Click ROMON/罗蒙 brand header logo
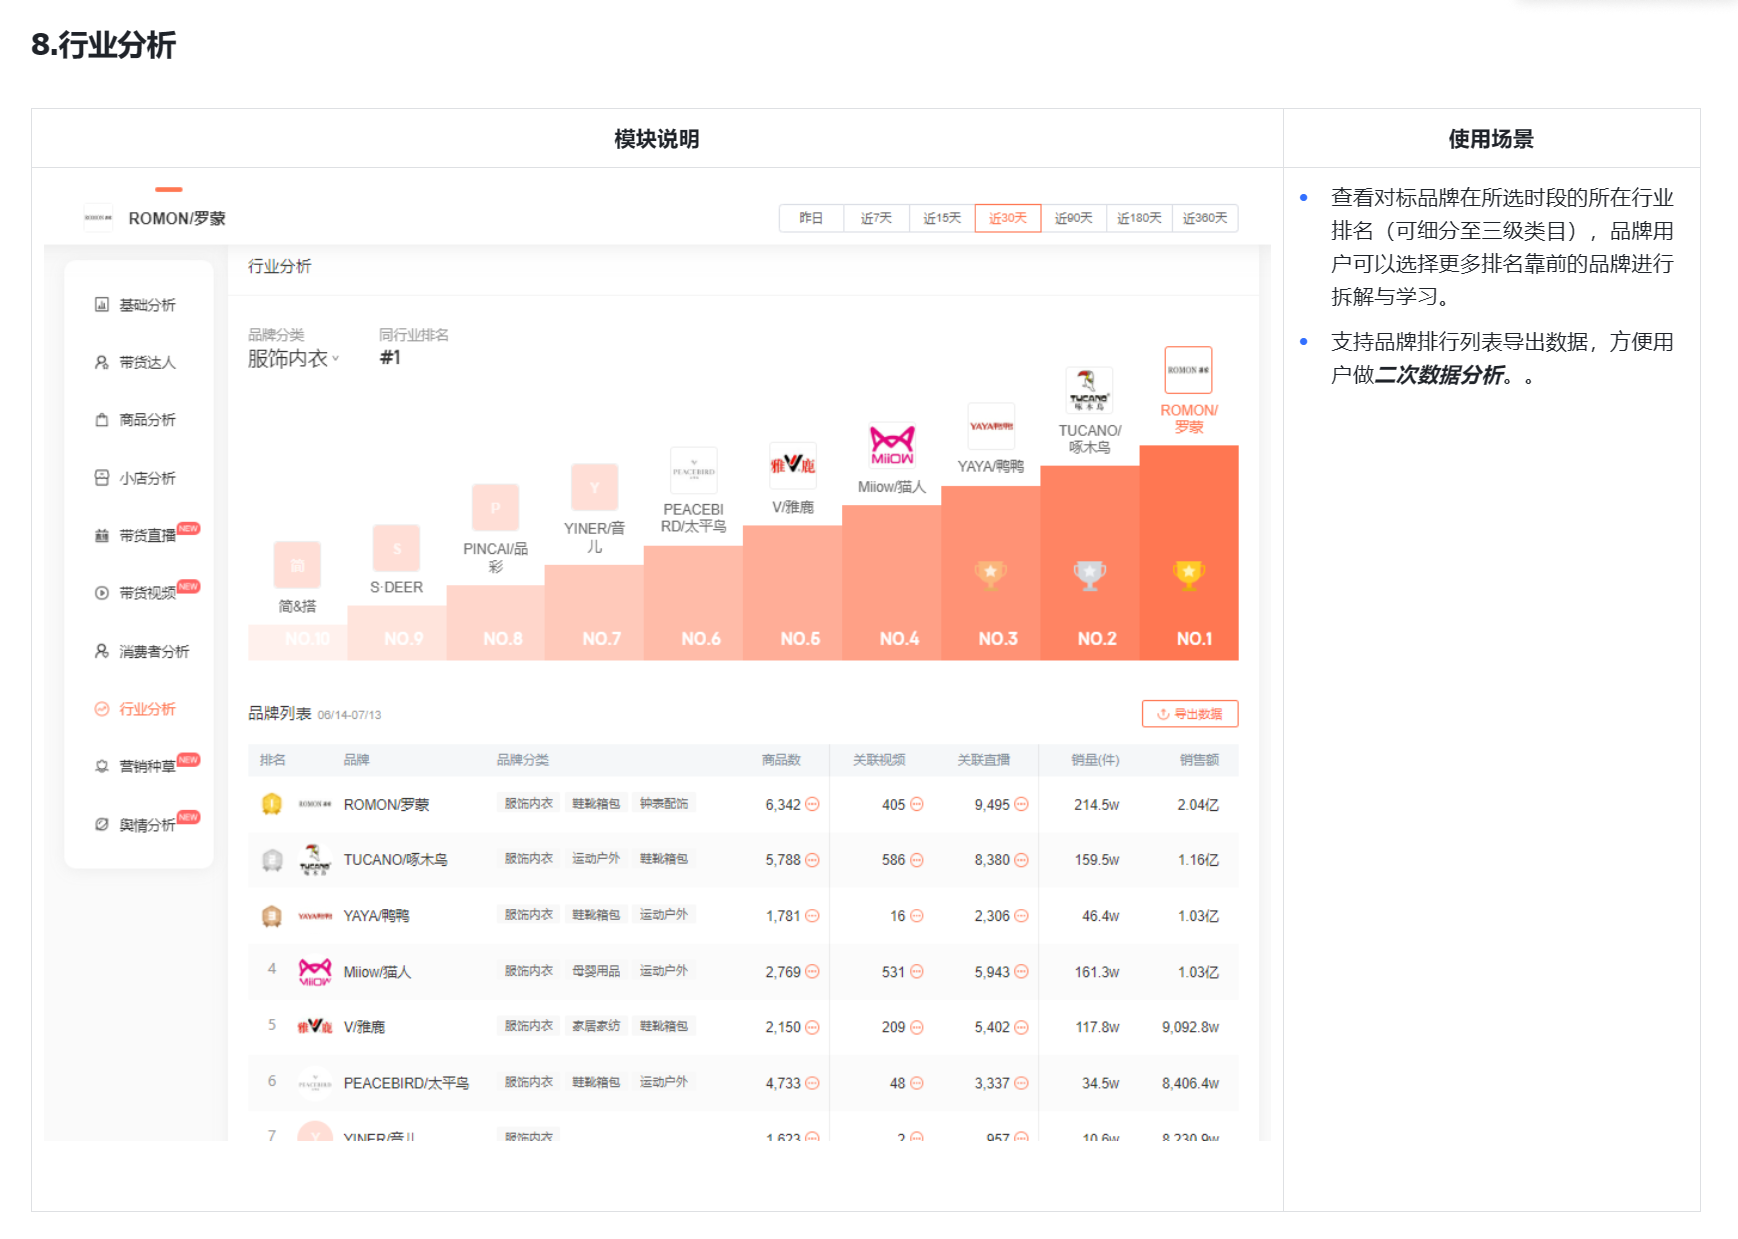This screenshot has height=1239, width=1738. click(98, 218)
